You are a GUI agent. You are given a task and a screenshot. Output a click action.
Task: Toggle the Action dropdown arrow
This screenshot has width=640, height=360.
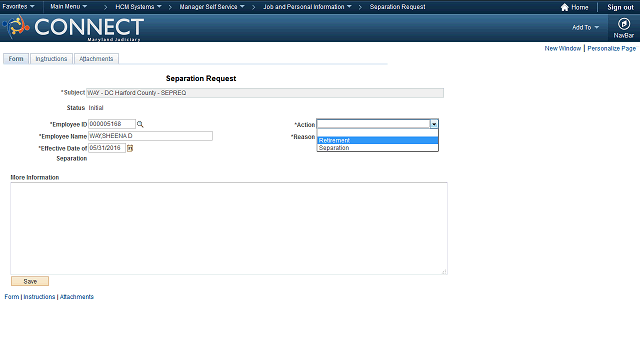tap(434, 124)
